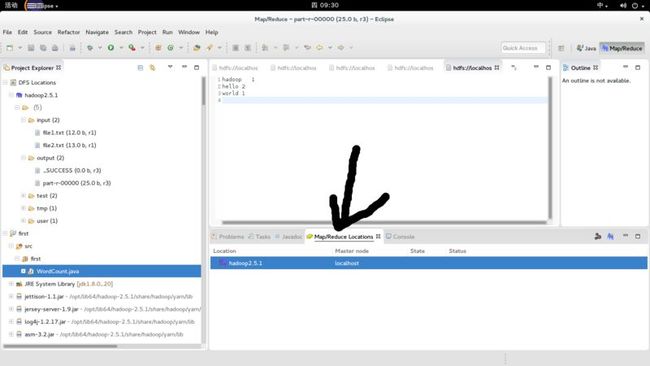The image size is (650, 366).
Task: Click the Run External Tools icon
Action: [132, 48]
